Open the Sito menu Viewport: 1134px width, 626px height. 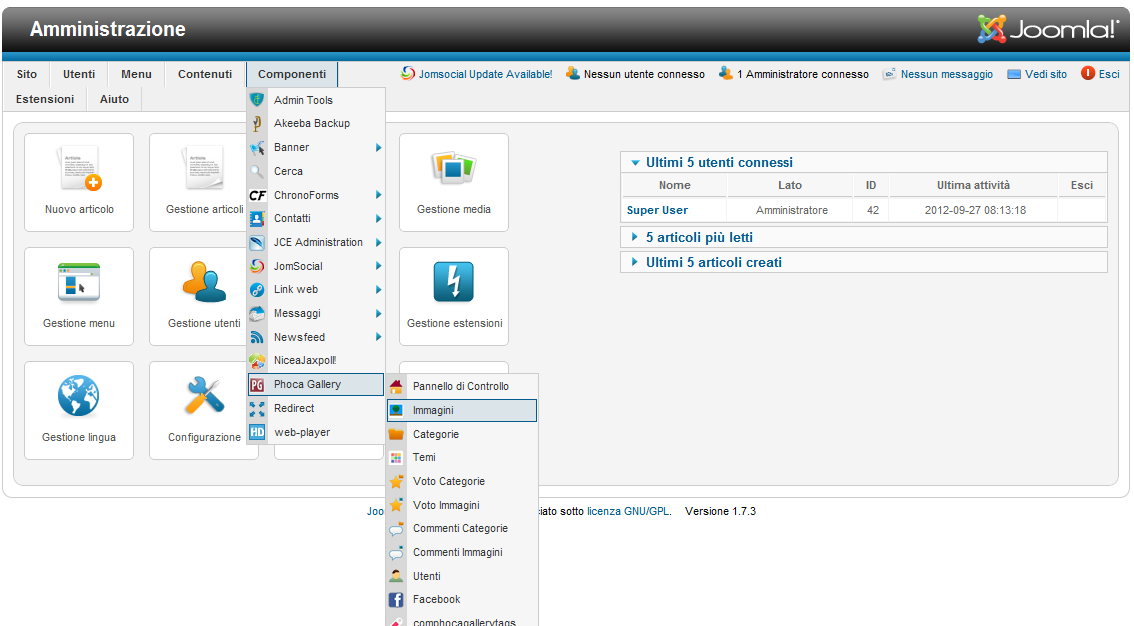(x=27, y=74)
